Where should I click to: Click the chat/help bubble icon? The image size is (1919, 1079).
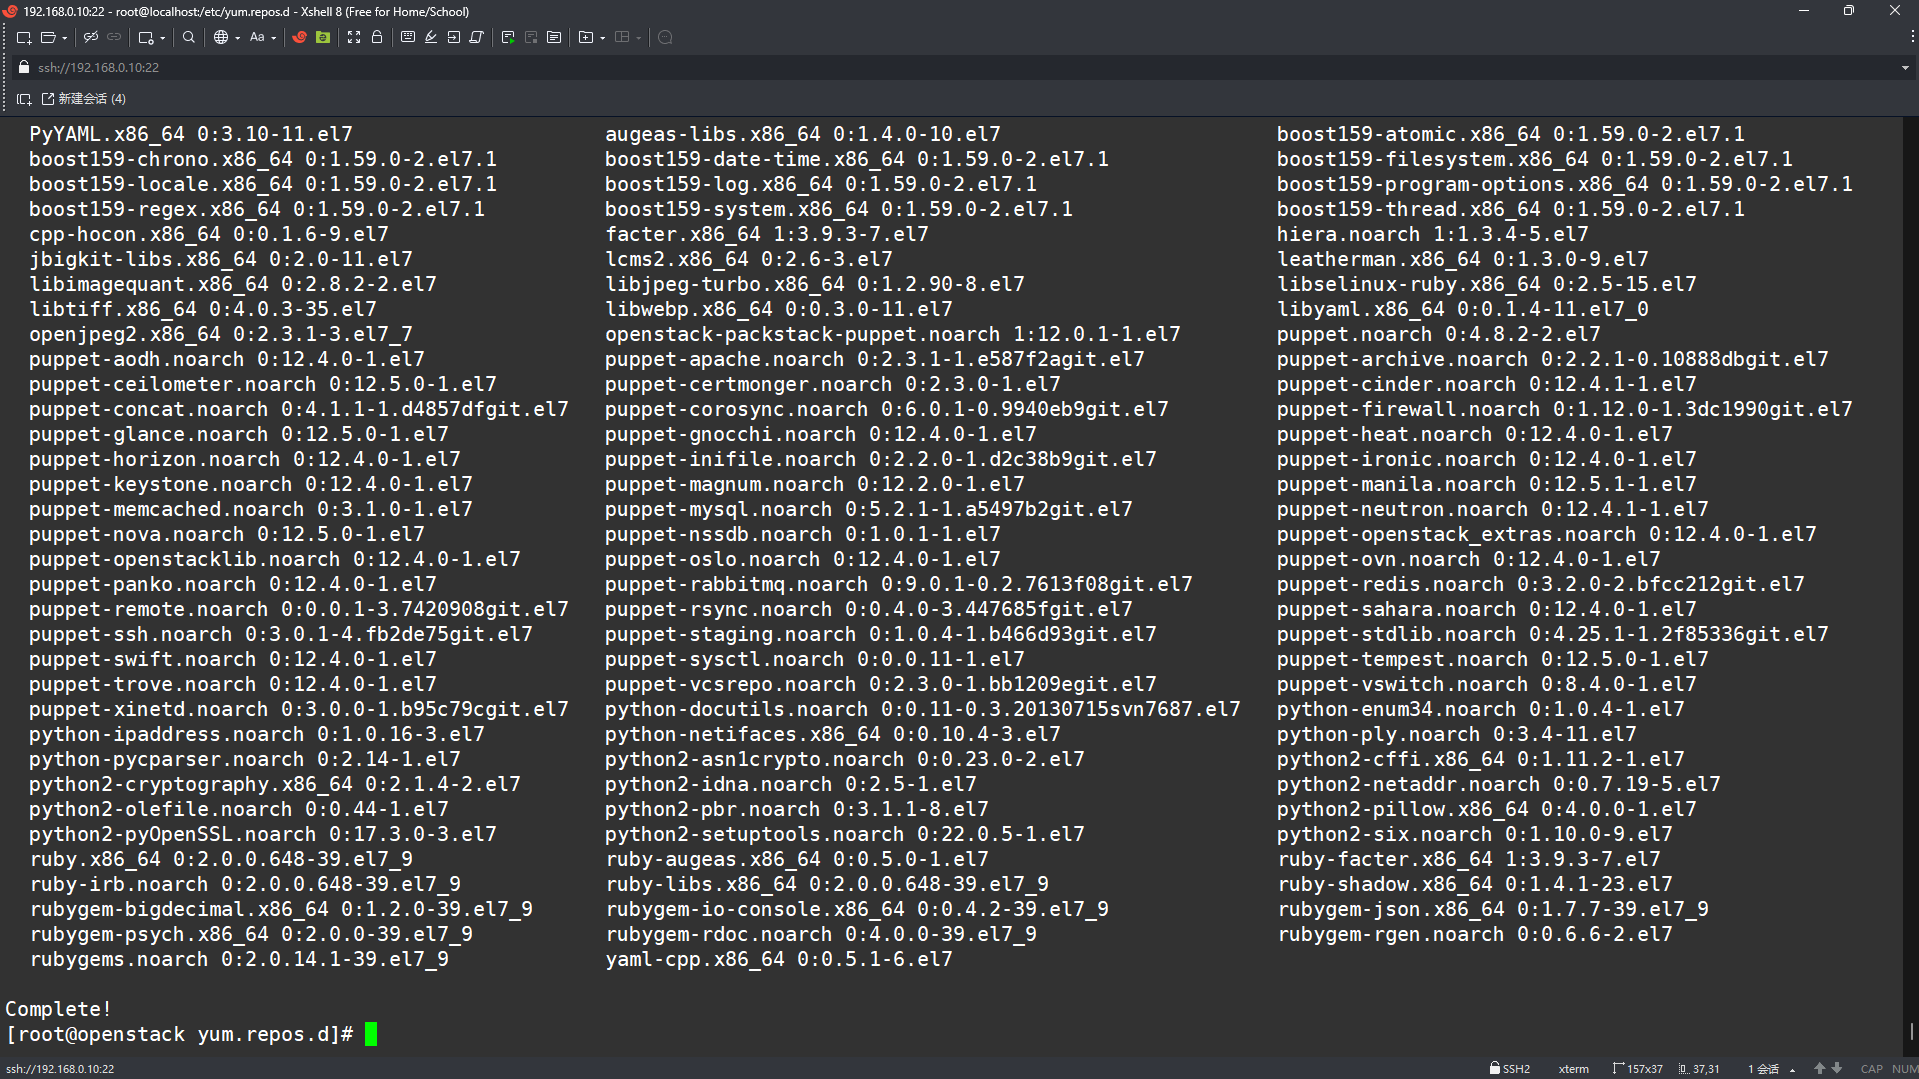point(665,37)
